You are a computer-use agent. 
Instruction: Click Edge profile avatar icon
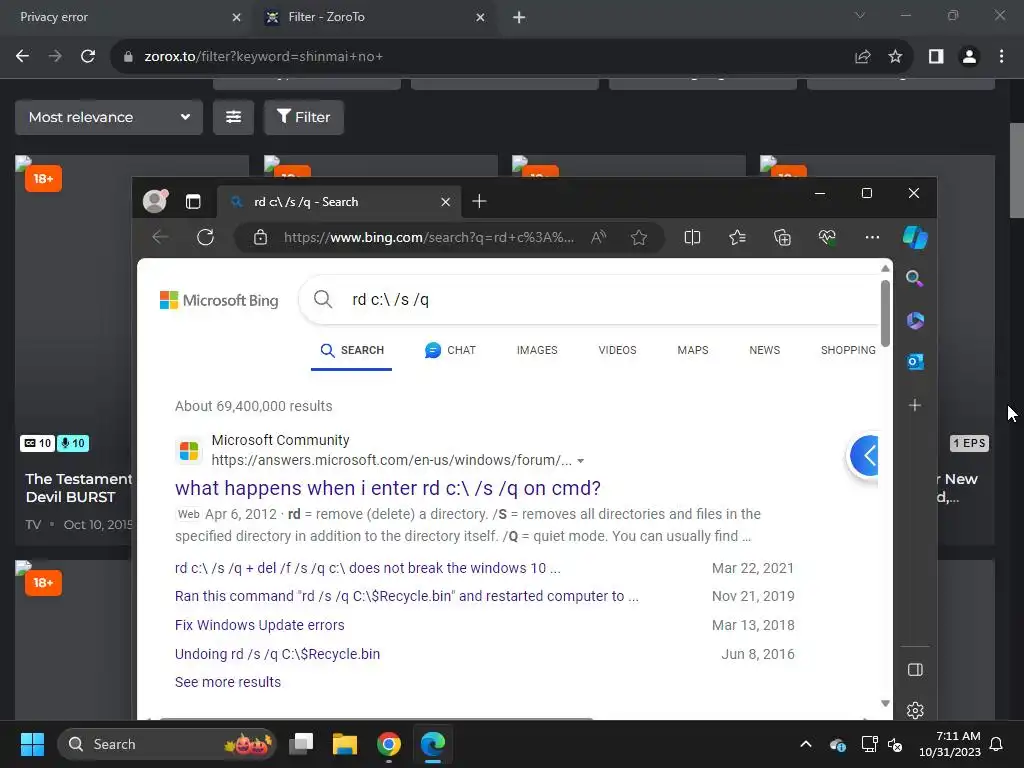[x=155, y=200]
